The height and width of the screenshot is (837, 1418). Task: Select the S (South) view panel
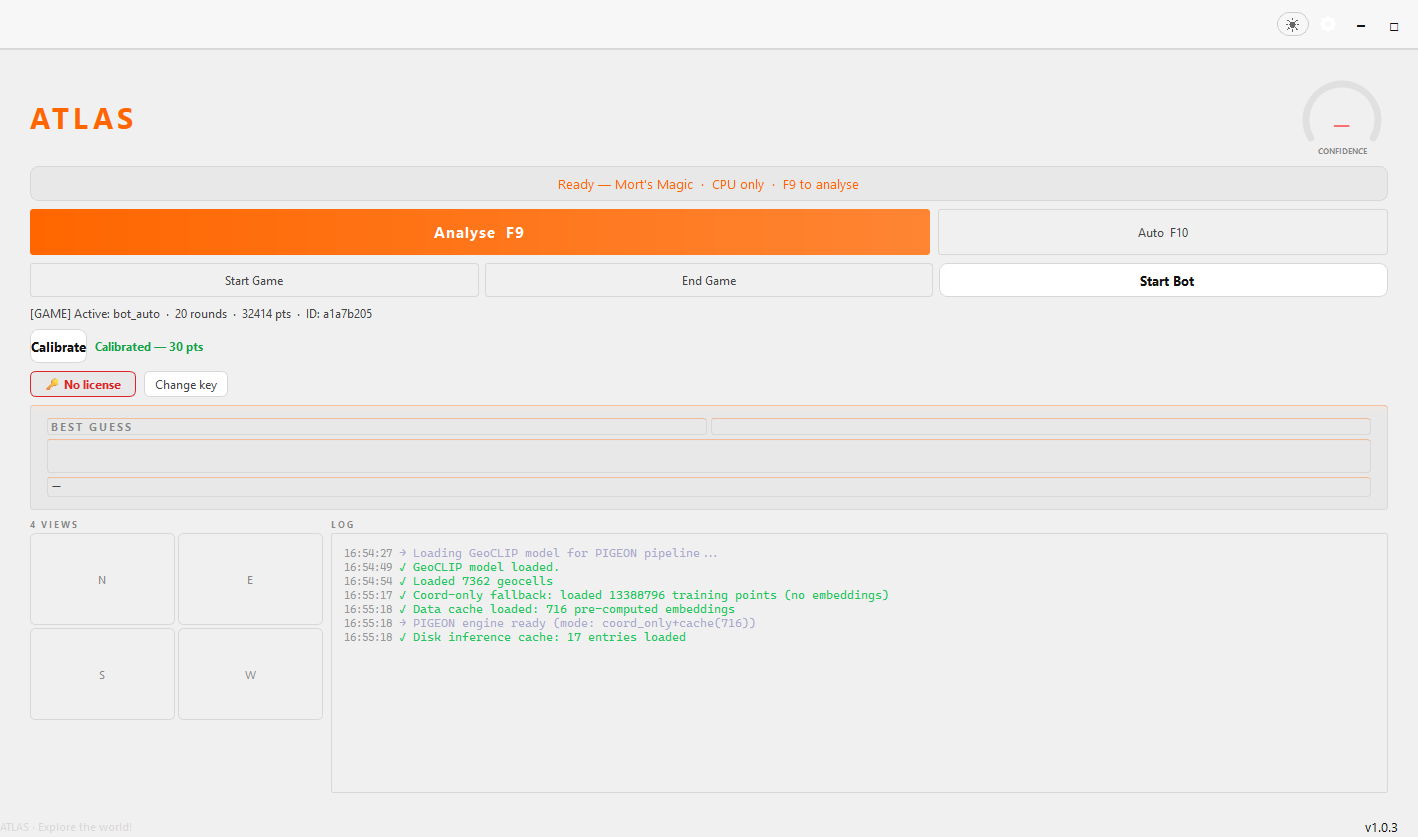click(x=101, y=674)
